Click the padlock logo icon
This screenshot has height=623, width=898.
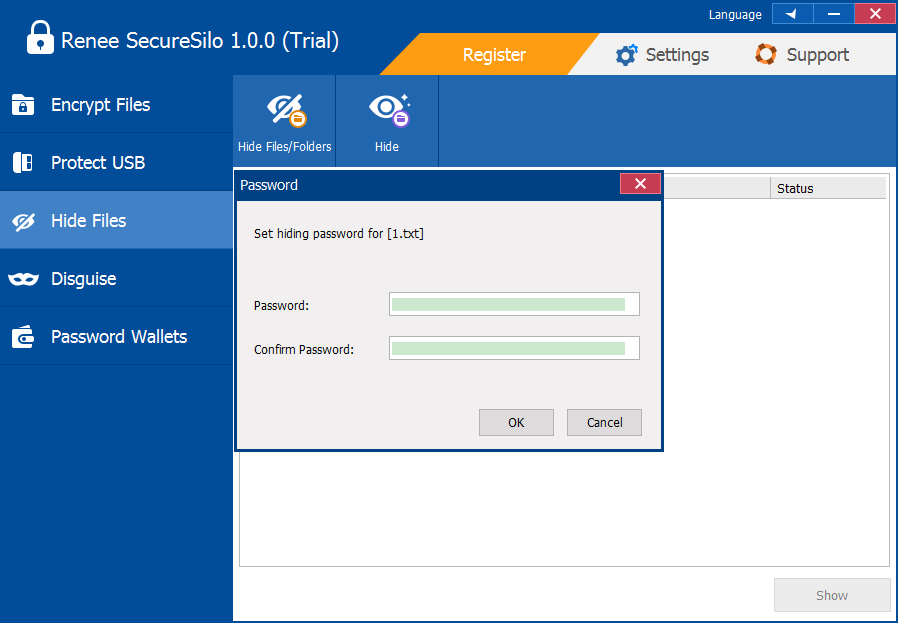click(x=40, y=38)
